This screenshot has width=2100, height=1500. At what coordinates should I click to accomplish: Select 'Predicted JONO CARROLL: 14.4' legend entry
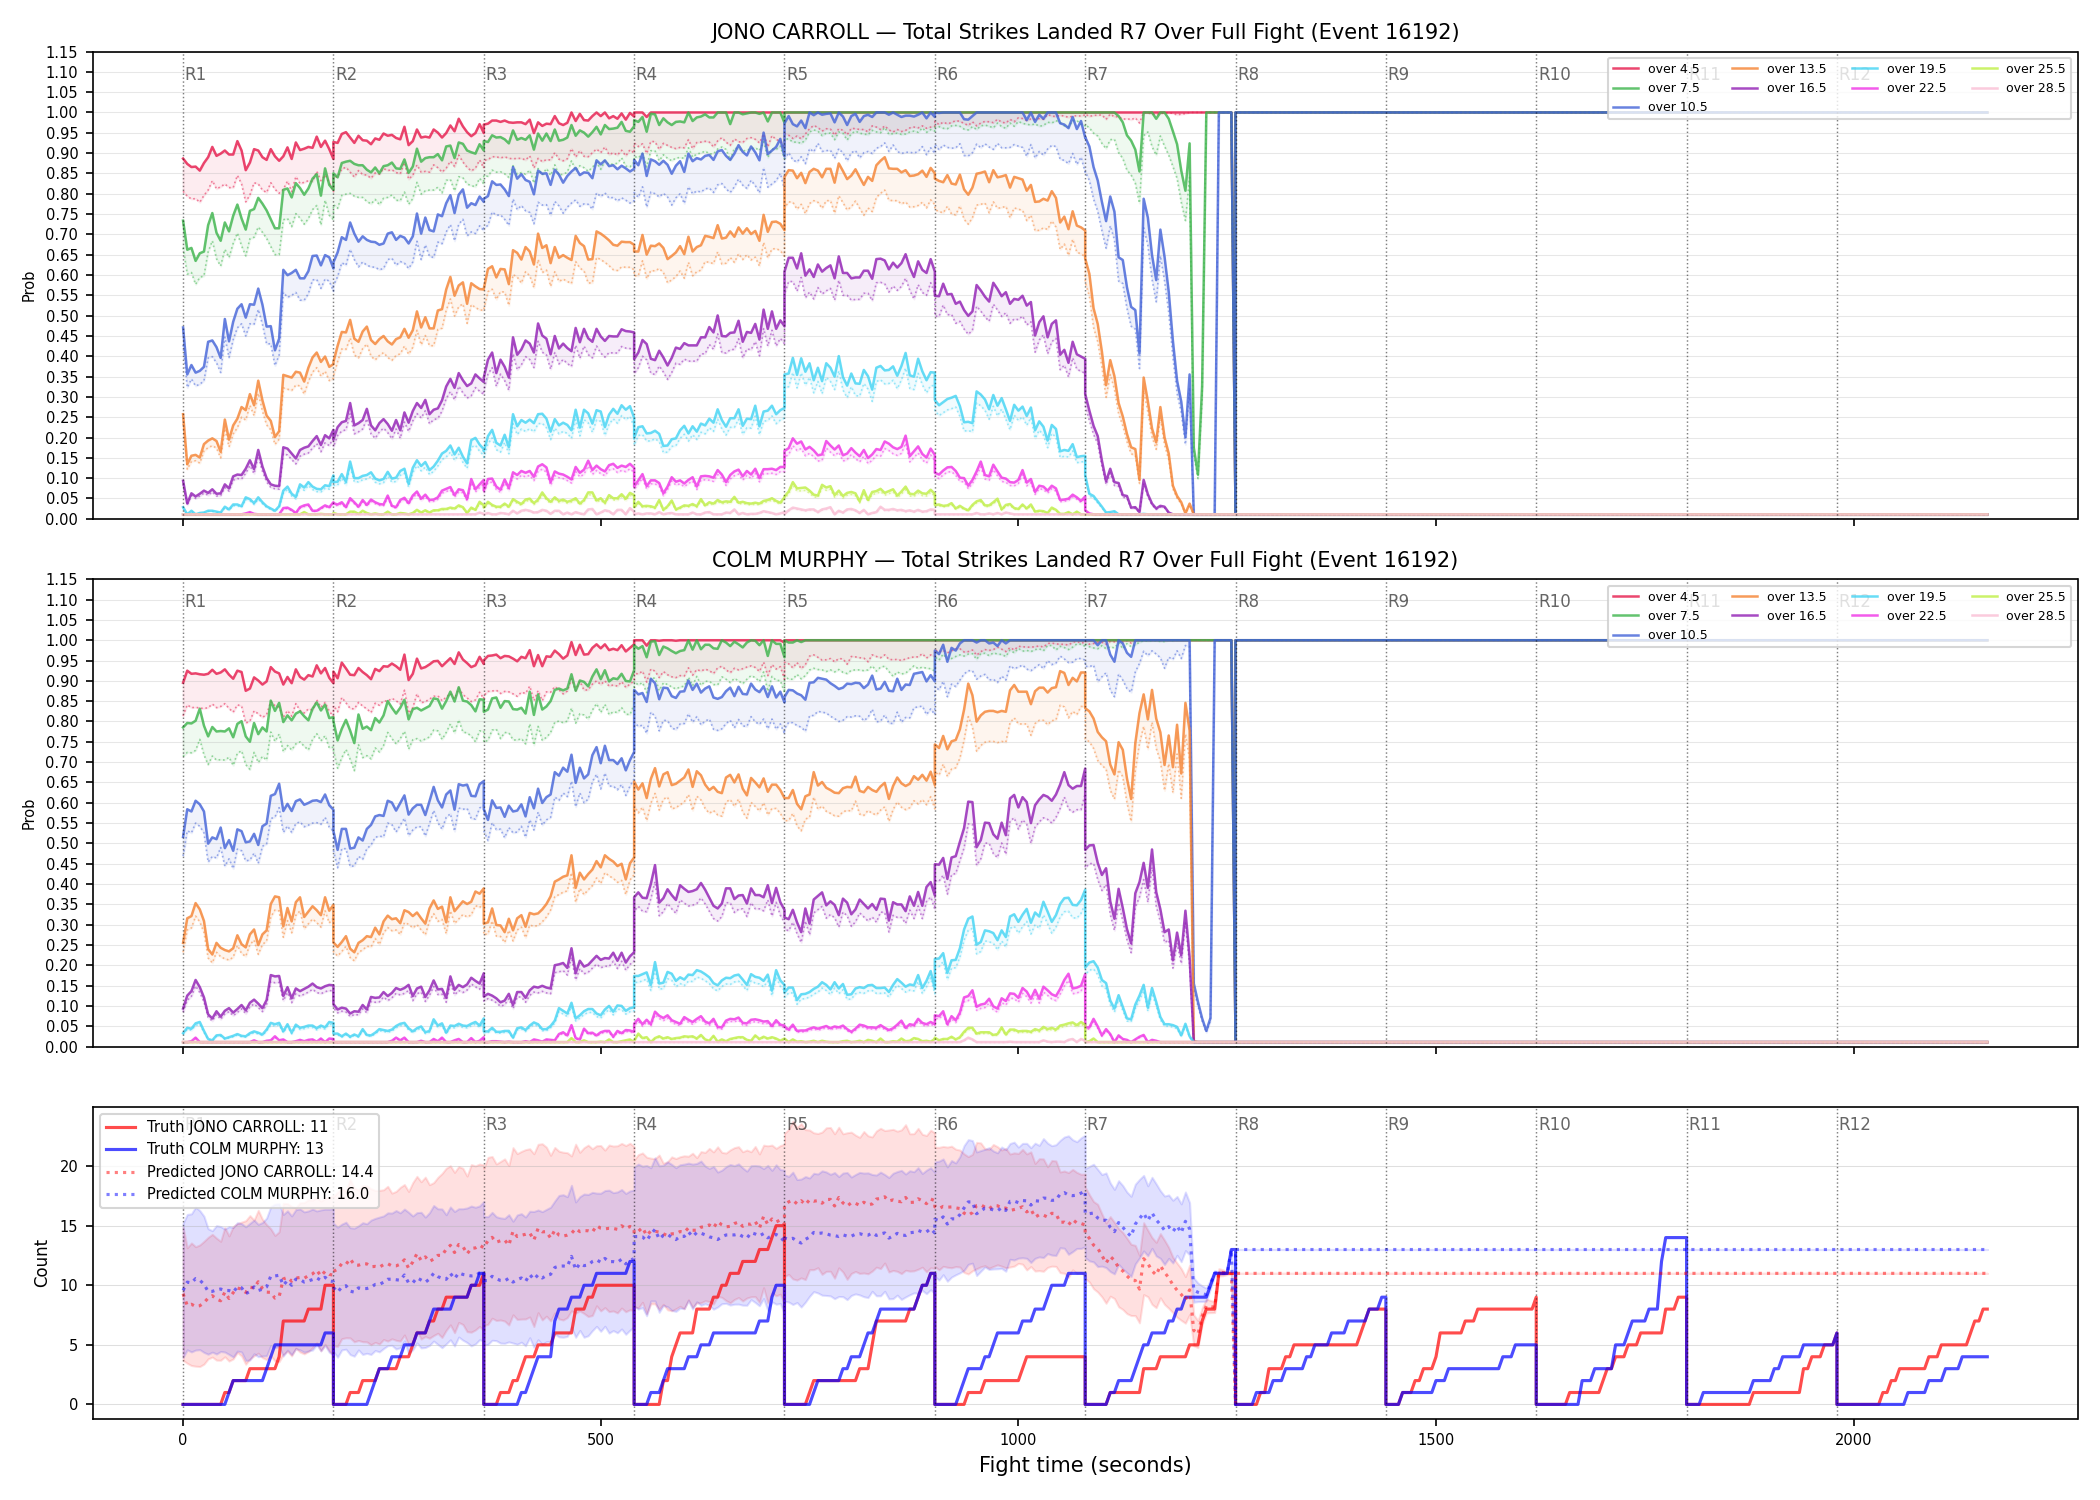click(239, 1172)
